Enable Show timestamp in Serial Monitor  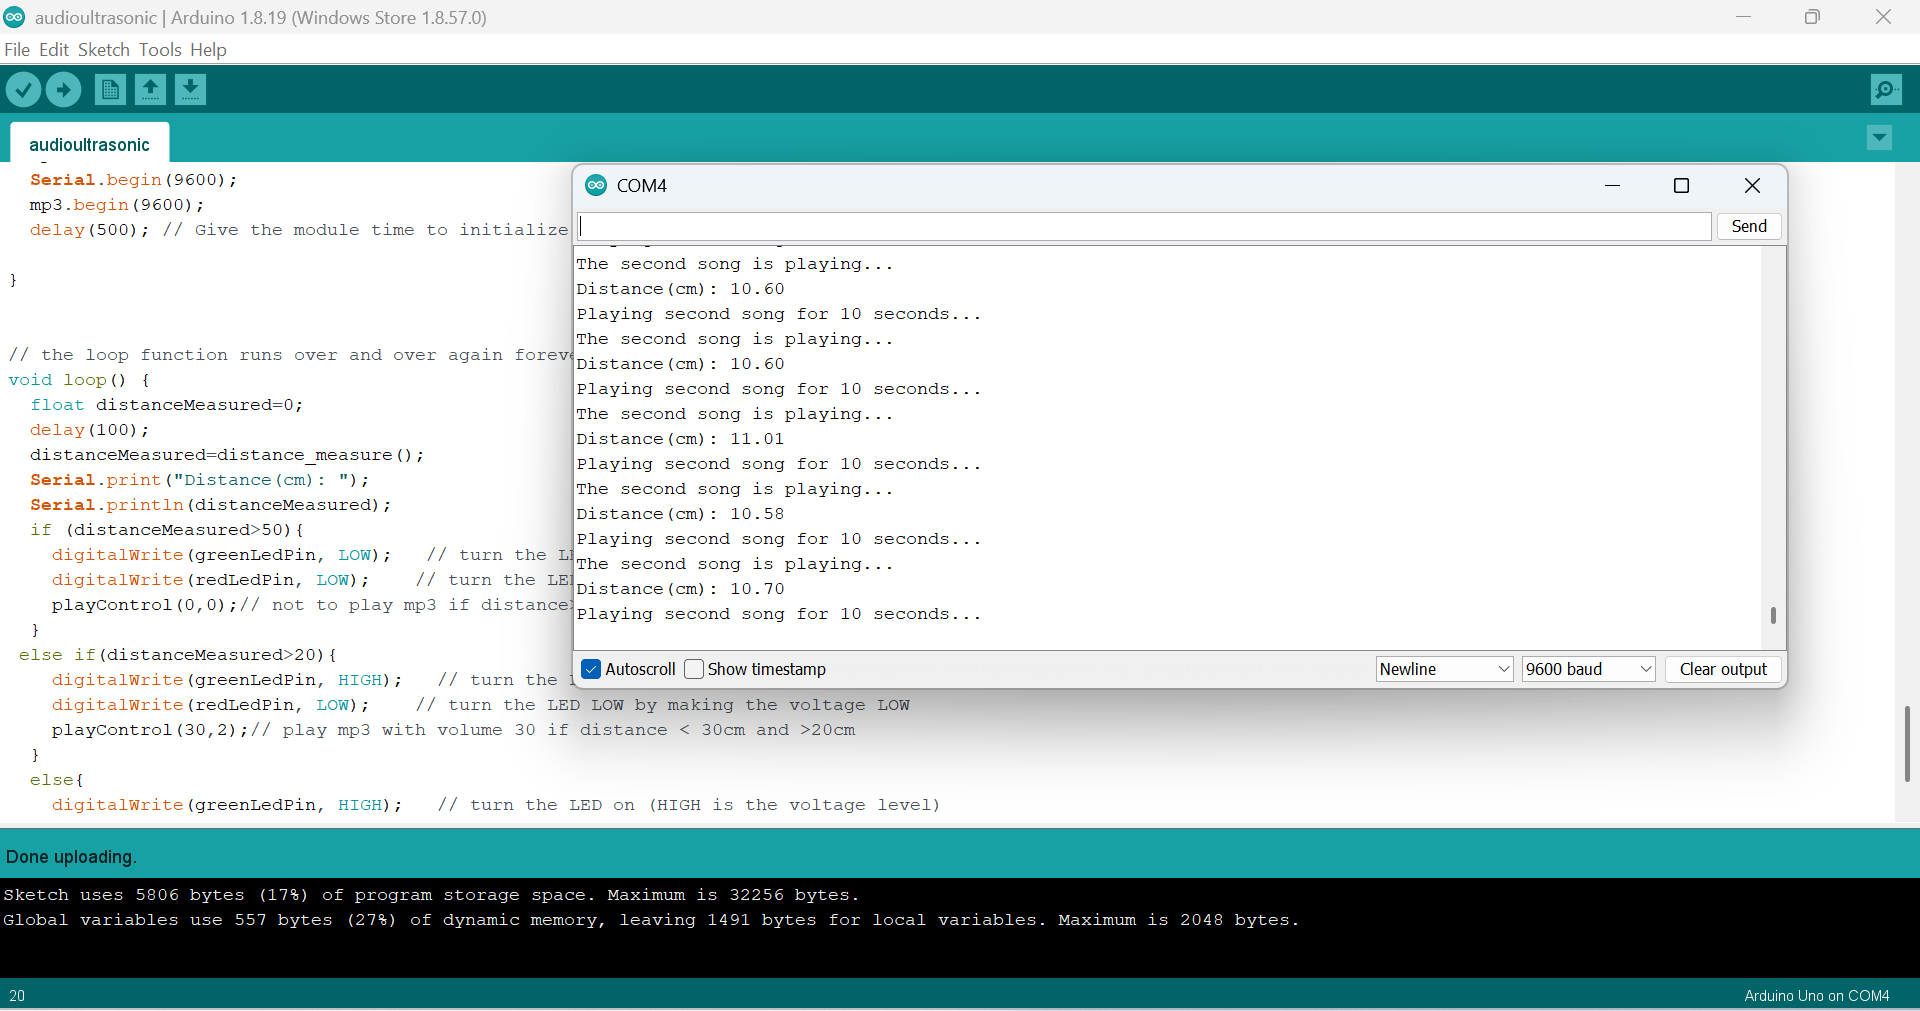pos(695,669)
